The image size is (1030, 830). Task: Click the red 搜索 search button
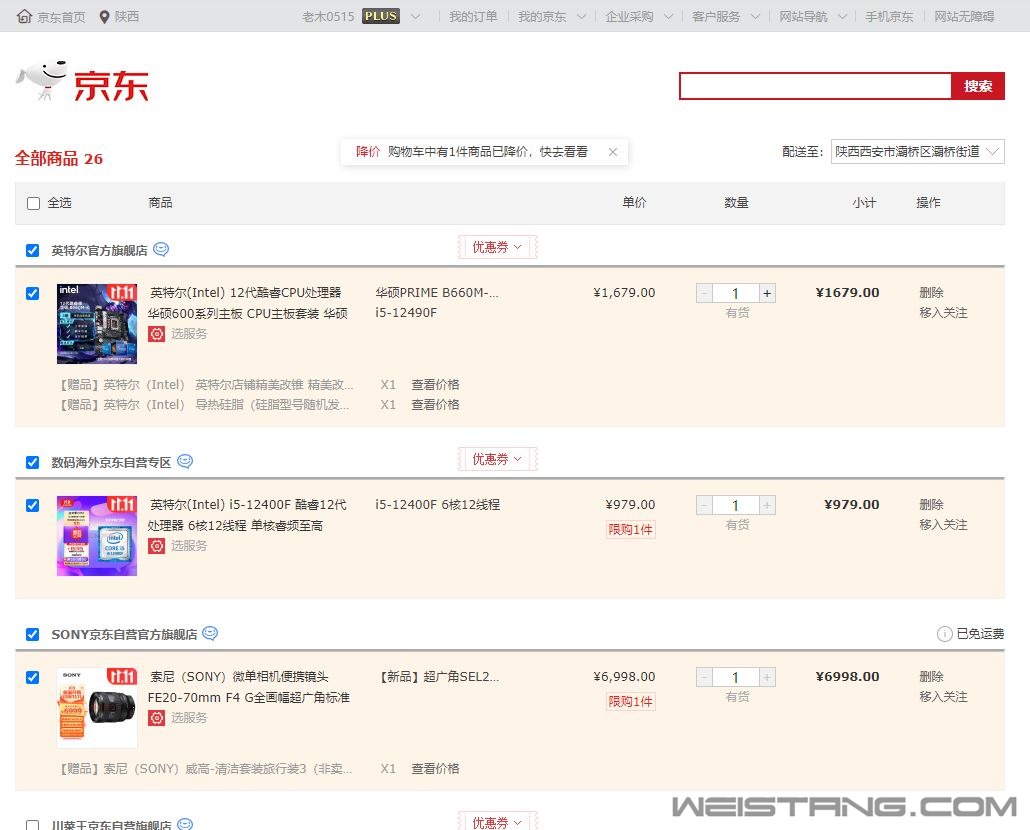click(x=977, y=86)
